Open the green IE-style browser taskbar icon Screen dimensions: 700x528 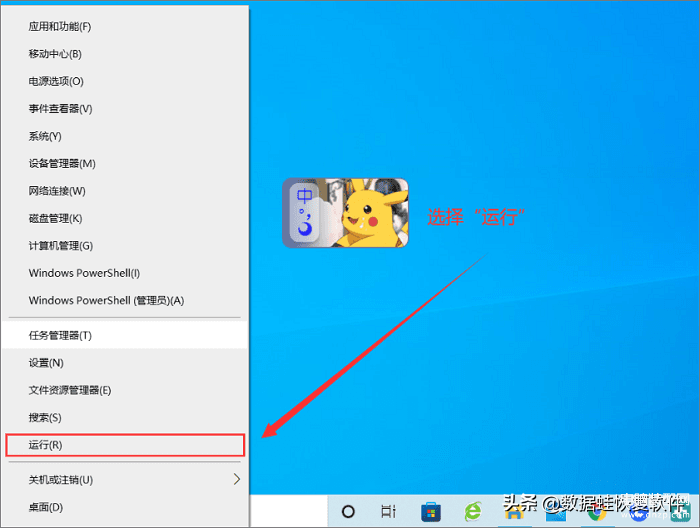pyautogui.click(x=473, y=511)
